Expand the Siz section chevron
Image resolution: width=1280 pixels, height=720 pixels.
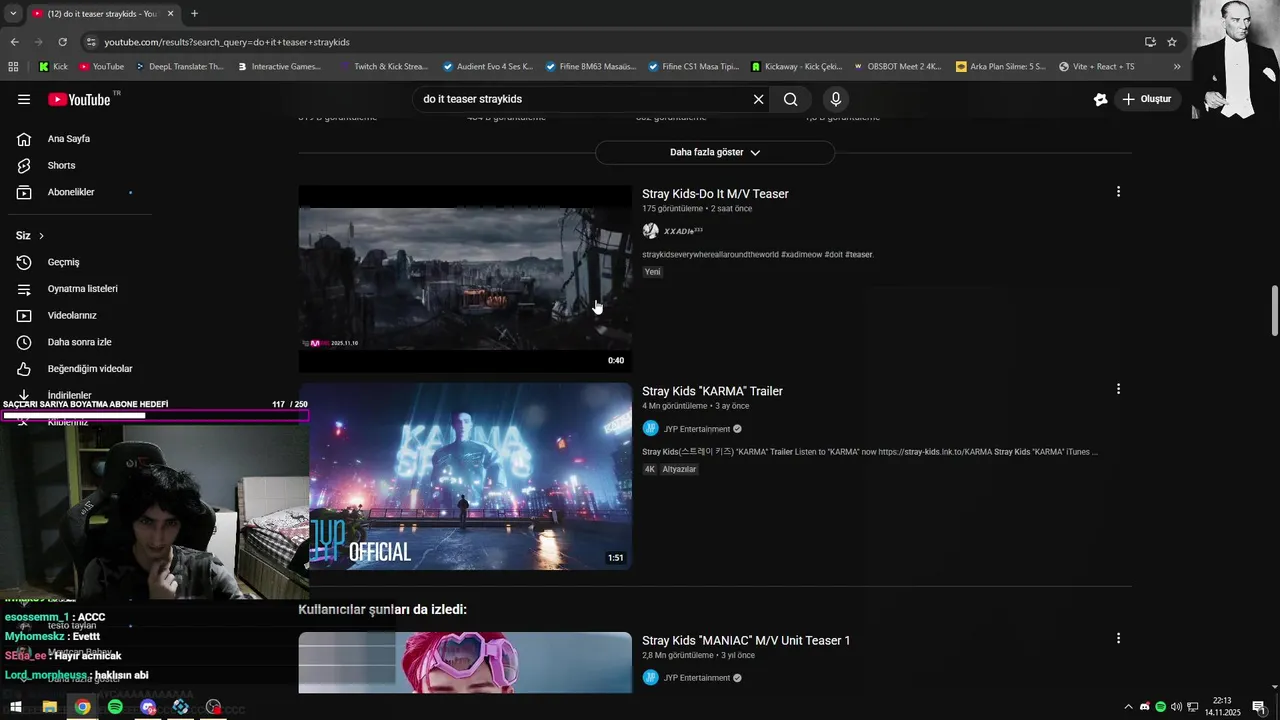point(41,236)
